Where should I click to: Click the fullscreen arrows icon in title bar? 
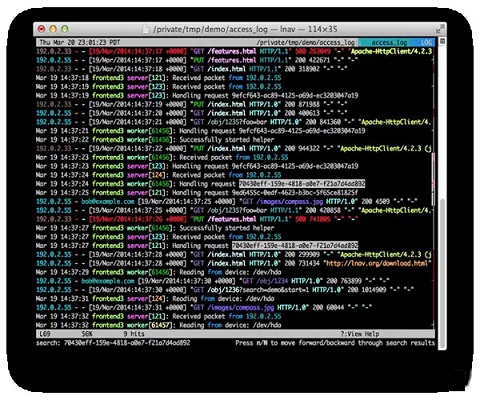click(441, 29)
